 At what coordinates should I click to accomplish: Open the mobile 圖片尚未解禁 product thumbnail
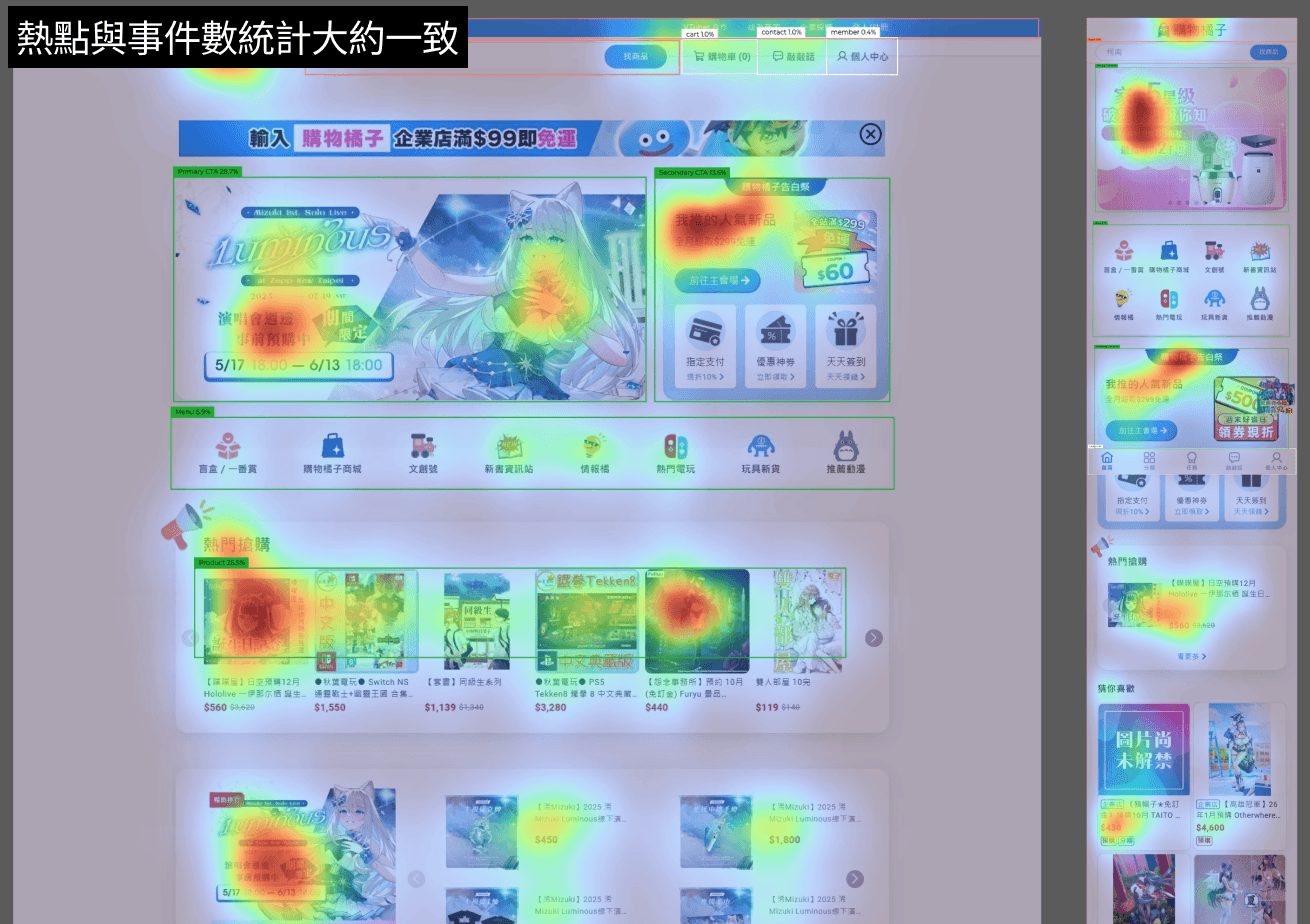(1144, 750)
